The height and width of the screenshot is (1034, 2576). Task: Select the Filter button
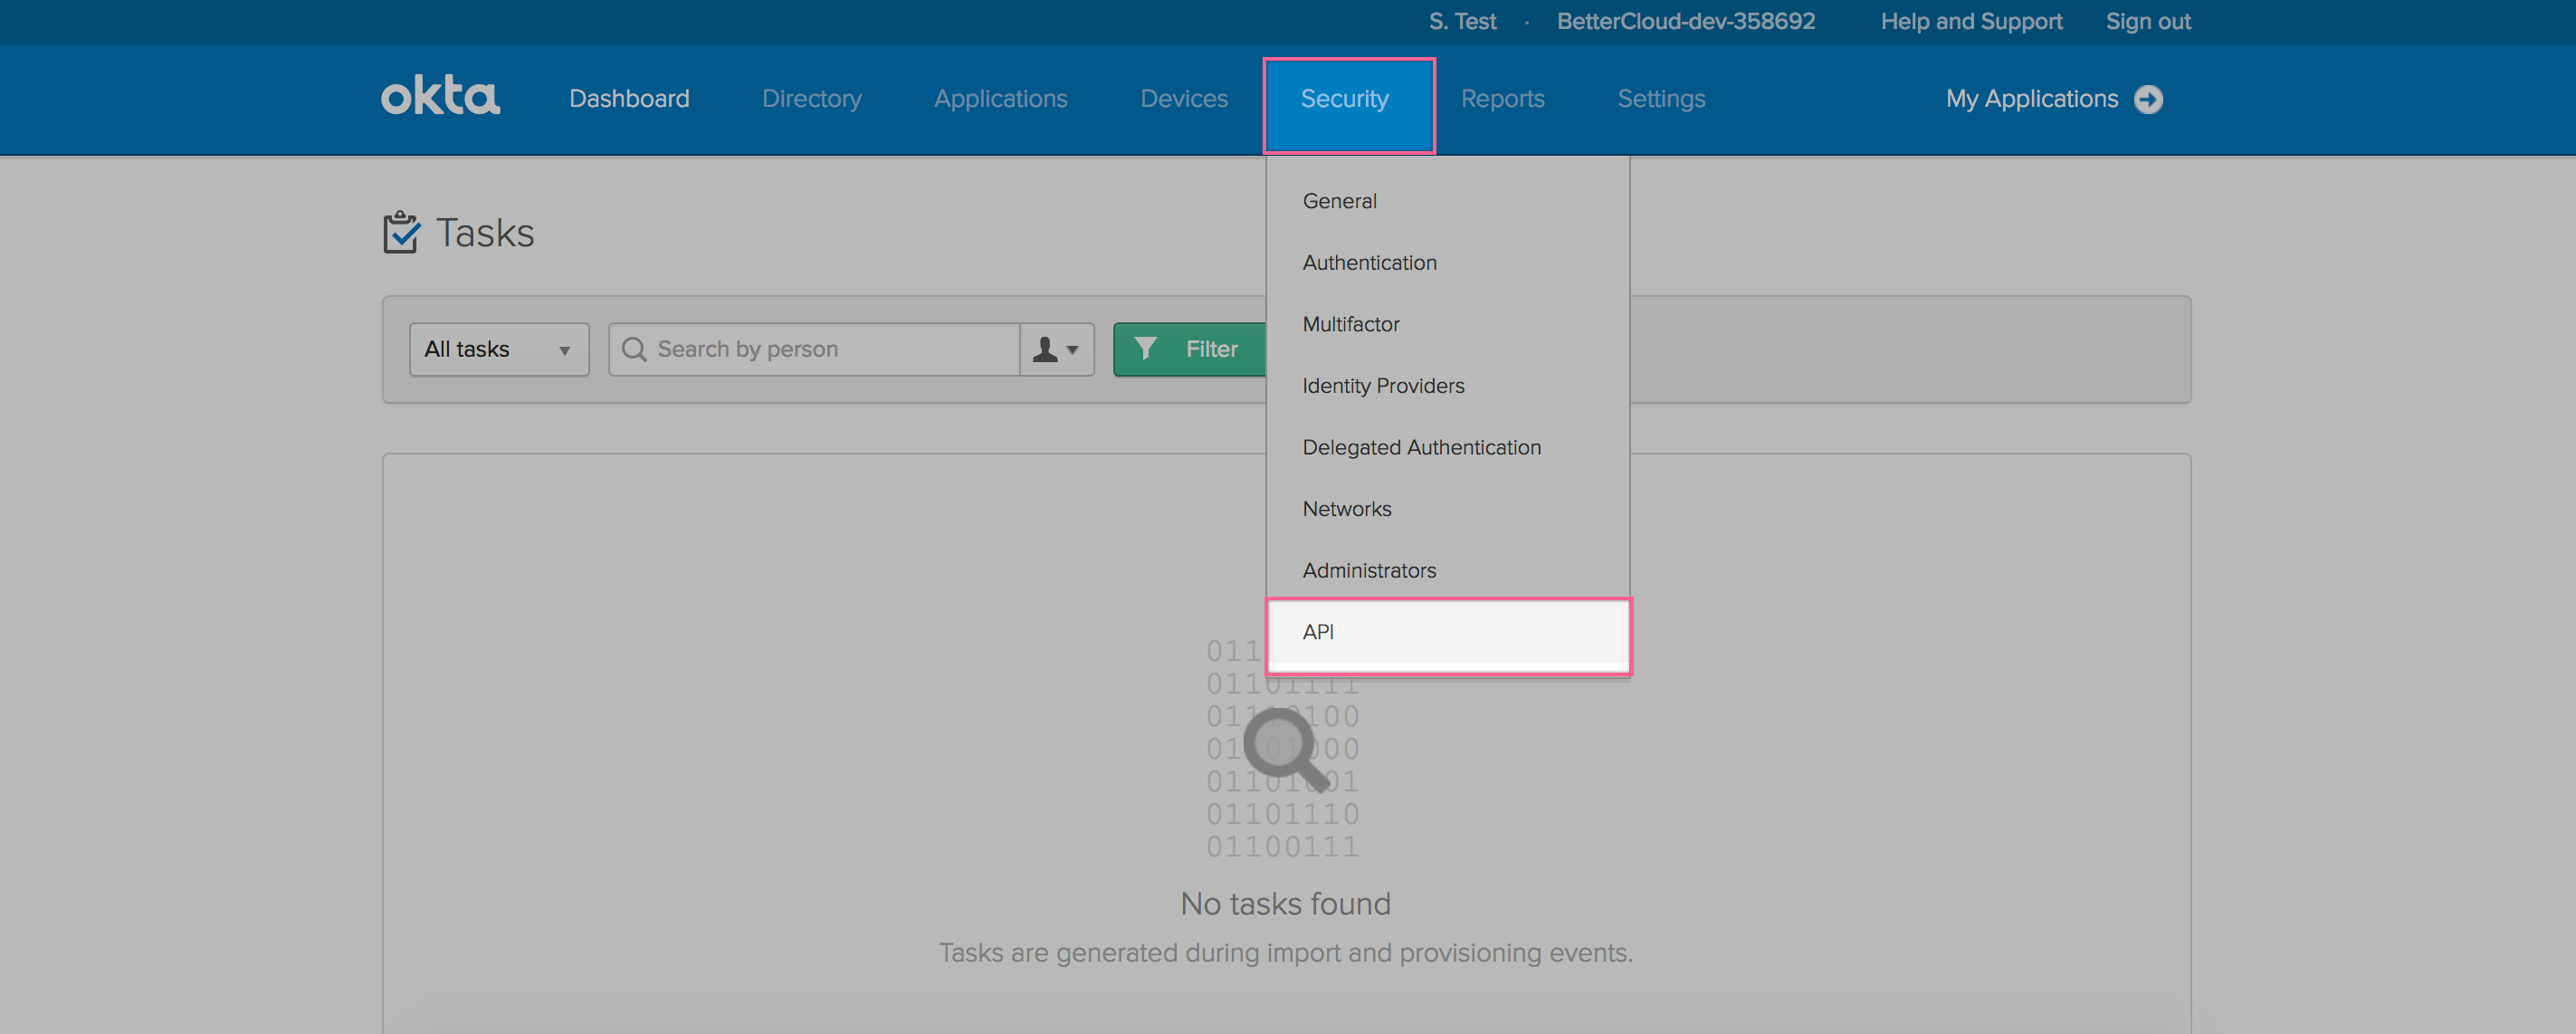click(1195, 349)
